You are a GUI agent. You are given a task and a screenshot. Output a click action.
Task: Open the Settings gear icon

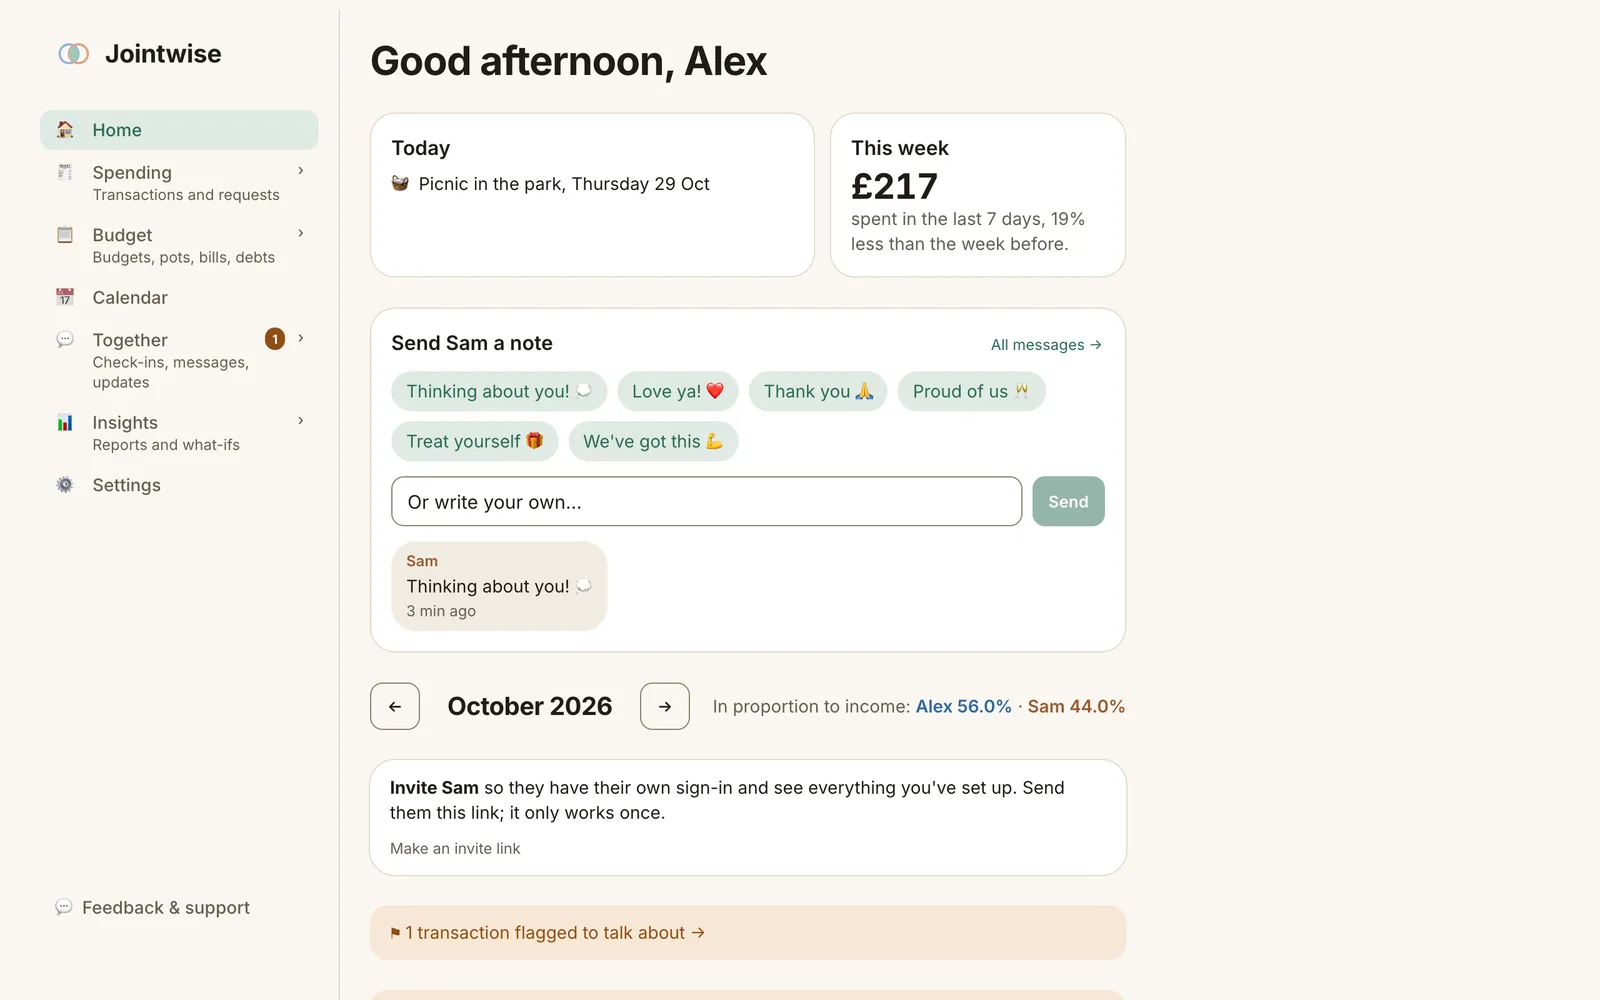[65, 485]
